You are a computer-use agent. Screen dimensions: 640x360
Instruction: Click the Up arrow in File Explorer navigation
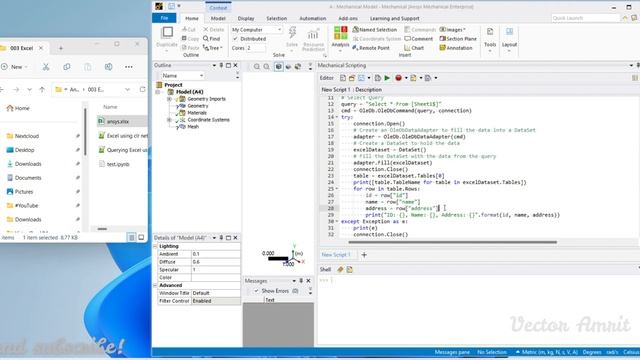pos(42,89)
